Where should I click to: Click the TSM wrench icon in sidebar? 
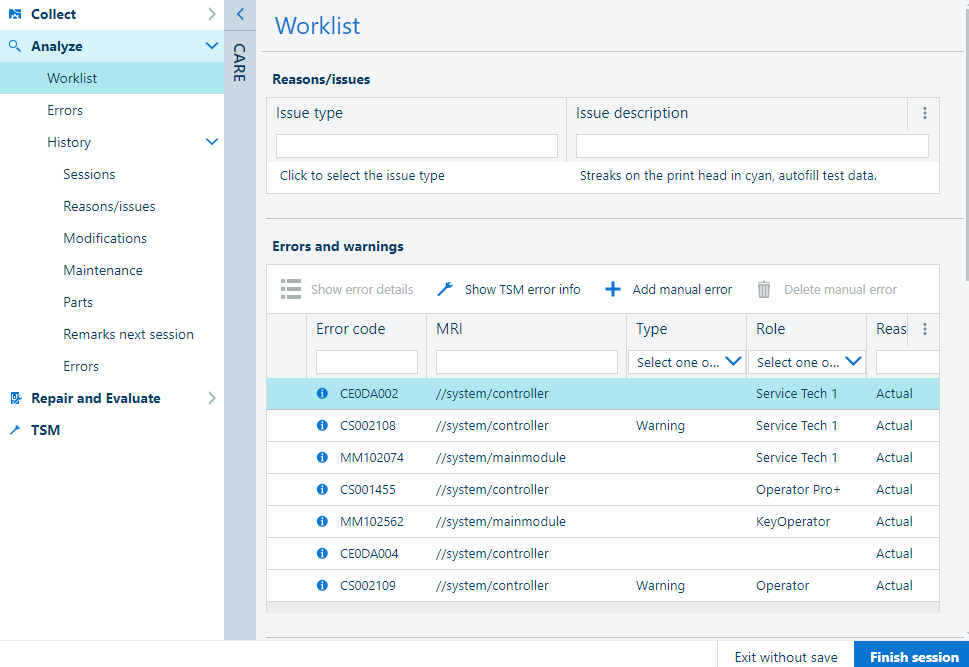pos(15,430)
